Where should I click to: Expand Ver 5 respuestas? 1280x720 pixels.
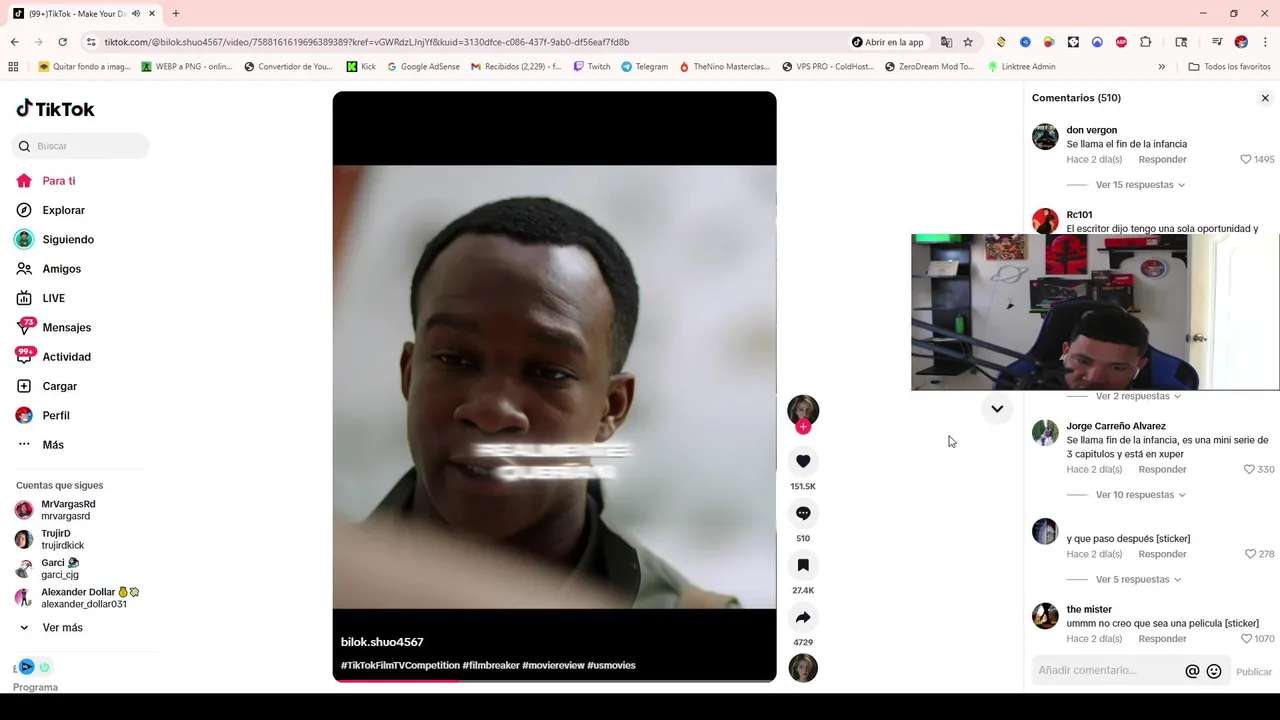point(1138,580)
